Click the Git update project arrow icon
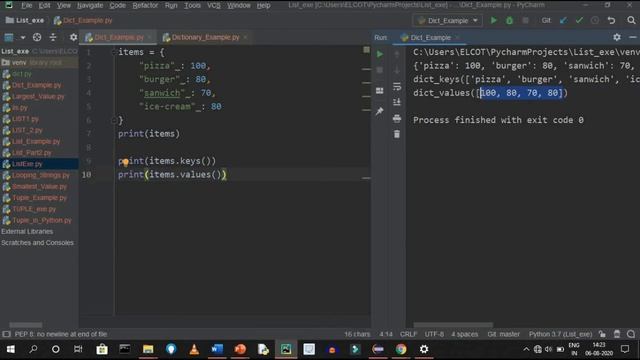The height and width of the screenshot is (360, 640). (563, 20)
